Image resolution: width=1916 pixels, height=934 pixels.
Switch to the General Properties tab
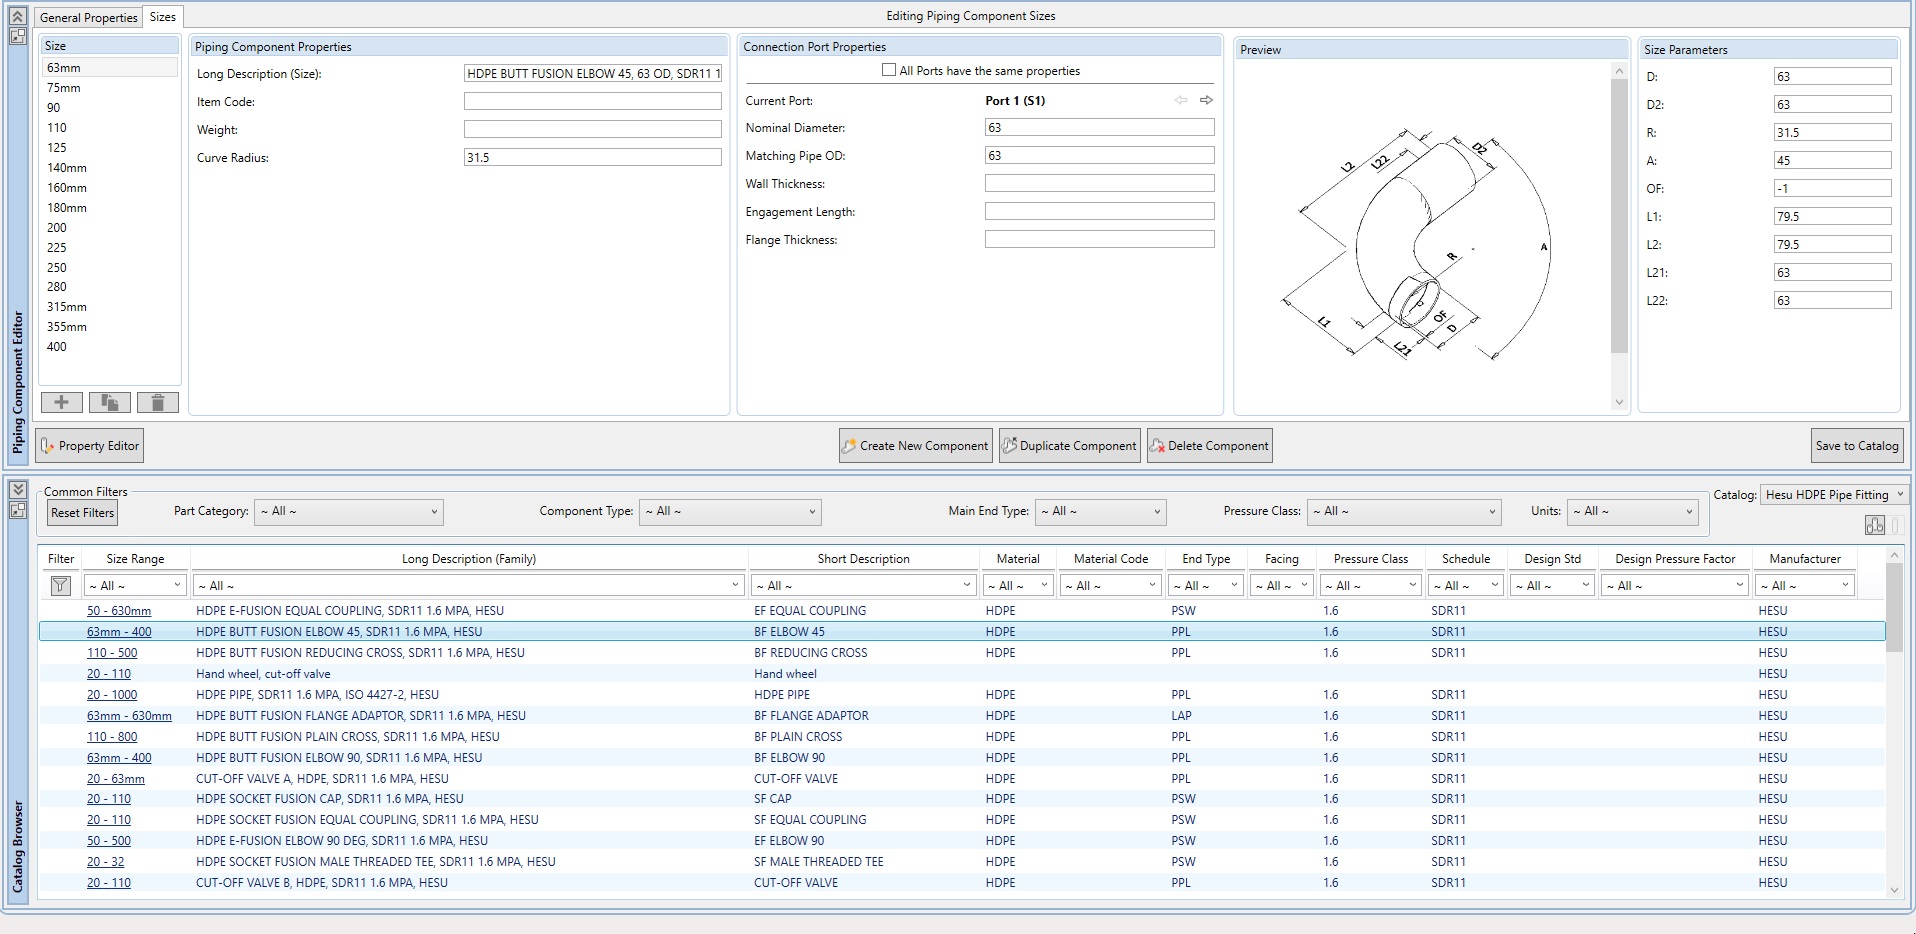[88, 17]
